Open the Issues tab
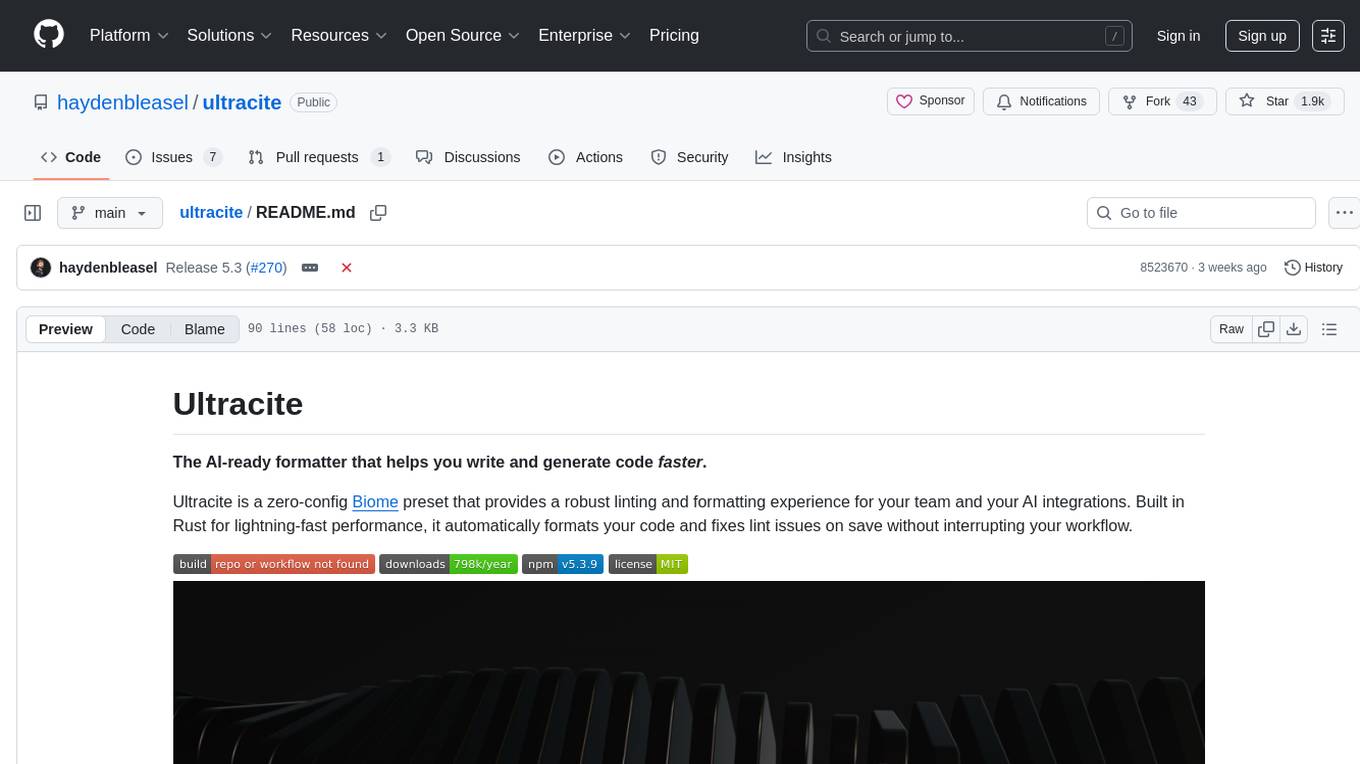Image resolution: width=1360 pixels, height=764 pixels. coord(173,157)
